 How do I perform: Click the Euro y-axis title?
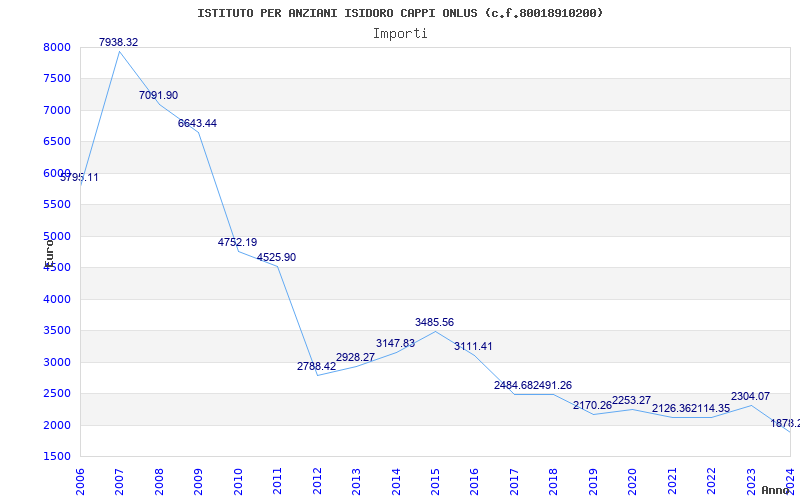click(x=49, y=252)
